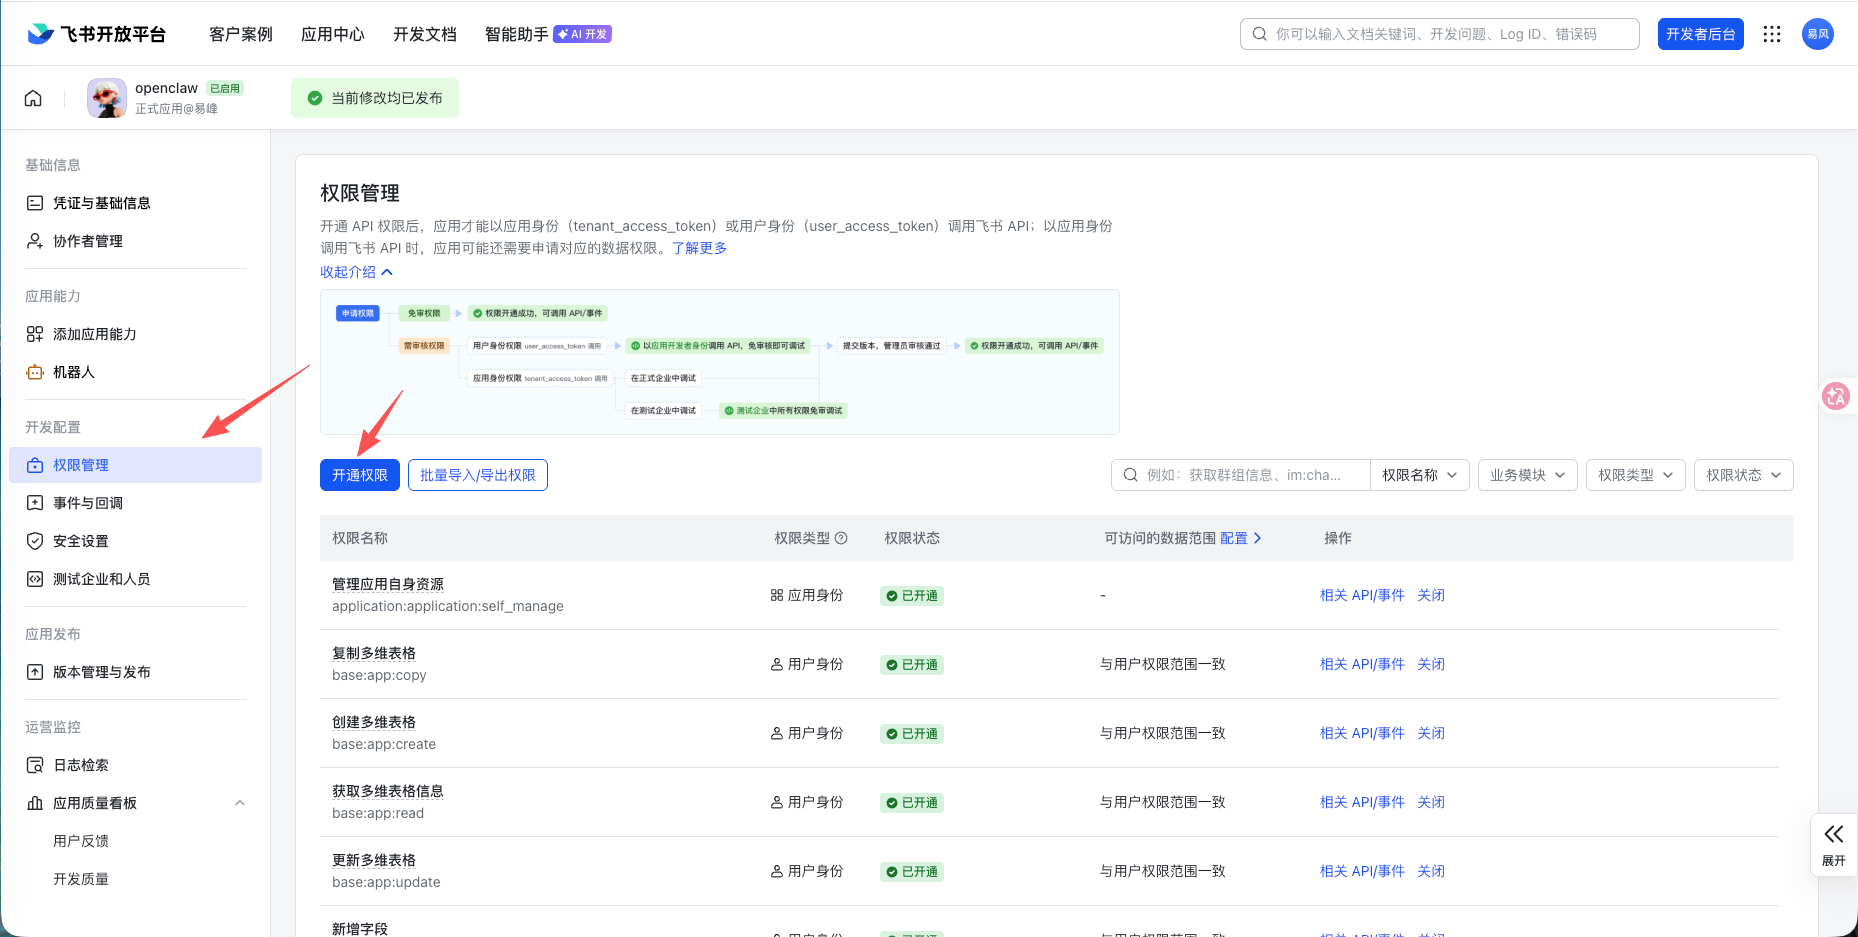1858x937 pixels.
Task: Click the openclaw app avatar image
Action: (107, 98)
